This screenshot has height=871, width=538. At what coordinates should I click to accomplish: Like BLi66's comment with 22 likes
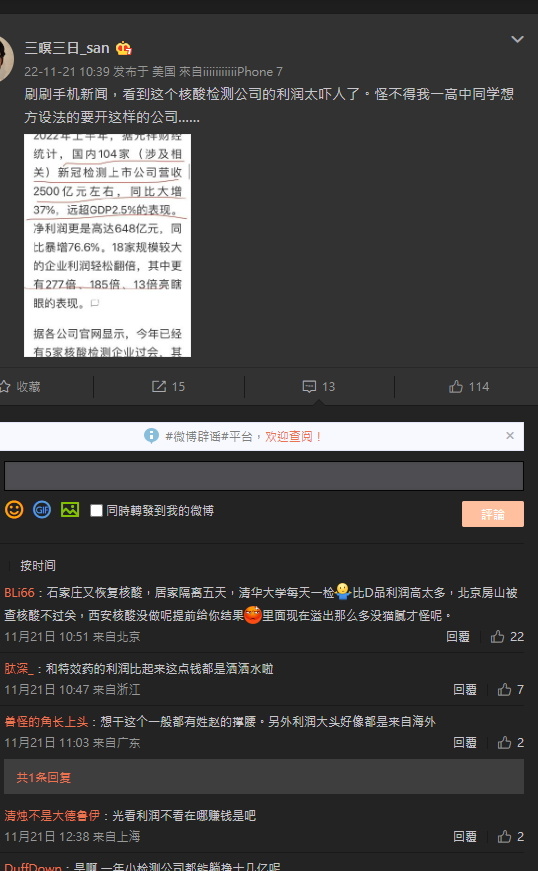497,637
